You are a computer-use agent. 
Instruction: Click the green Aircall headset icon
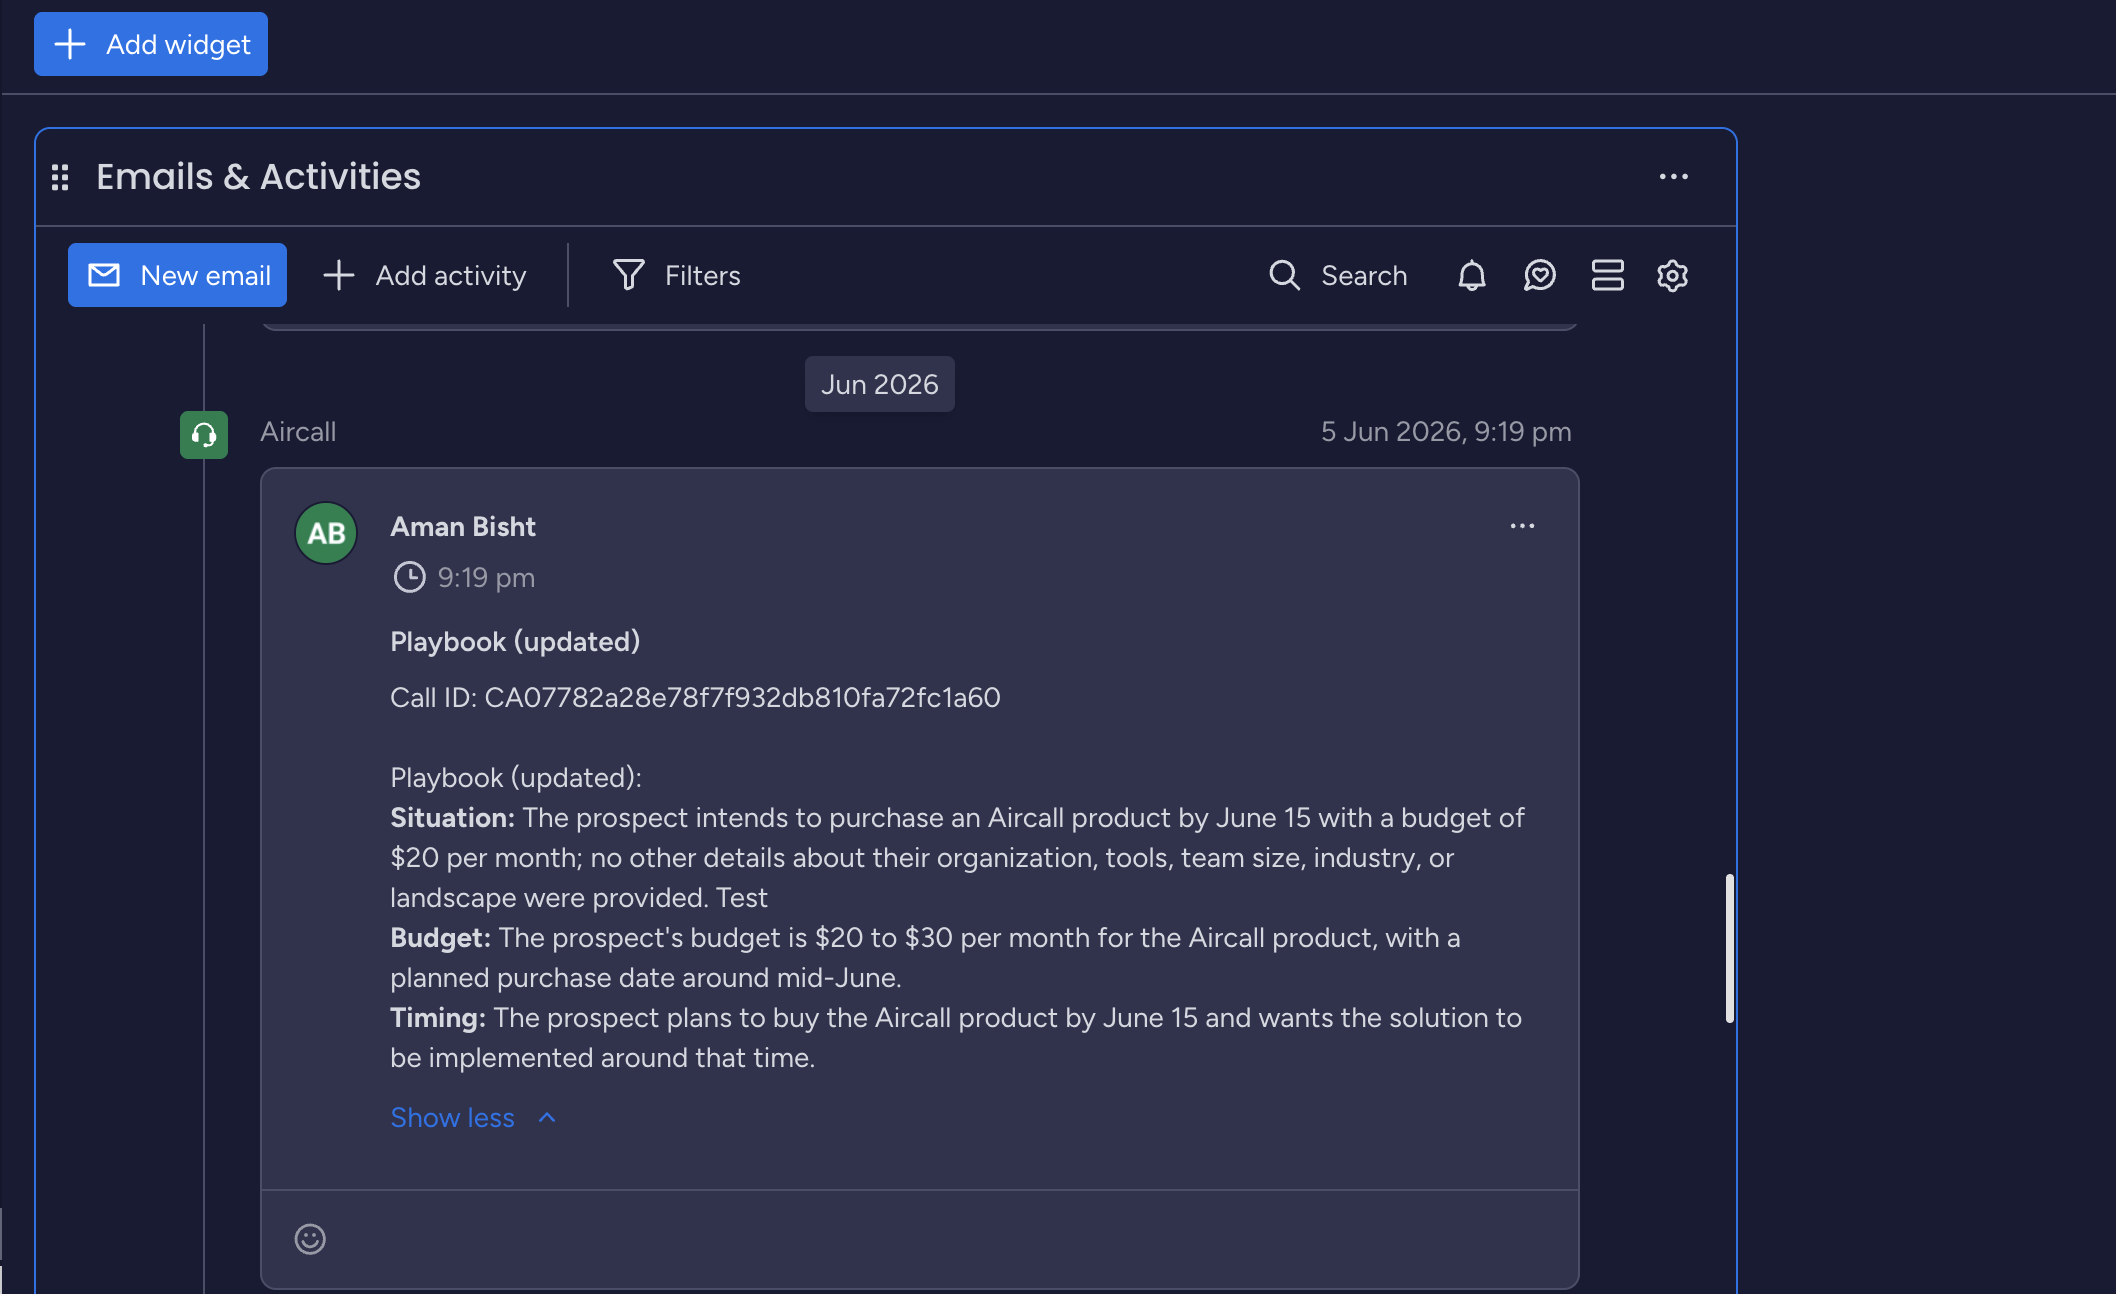204,435
